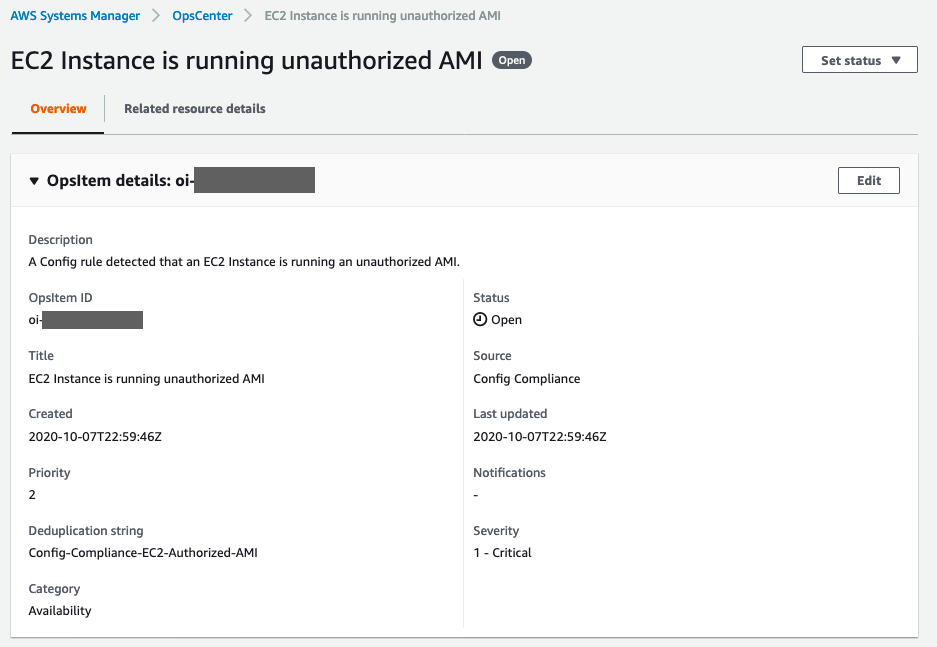Select the Overview tab

[x=57, y=108]
